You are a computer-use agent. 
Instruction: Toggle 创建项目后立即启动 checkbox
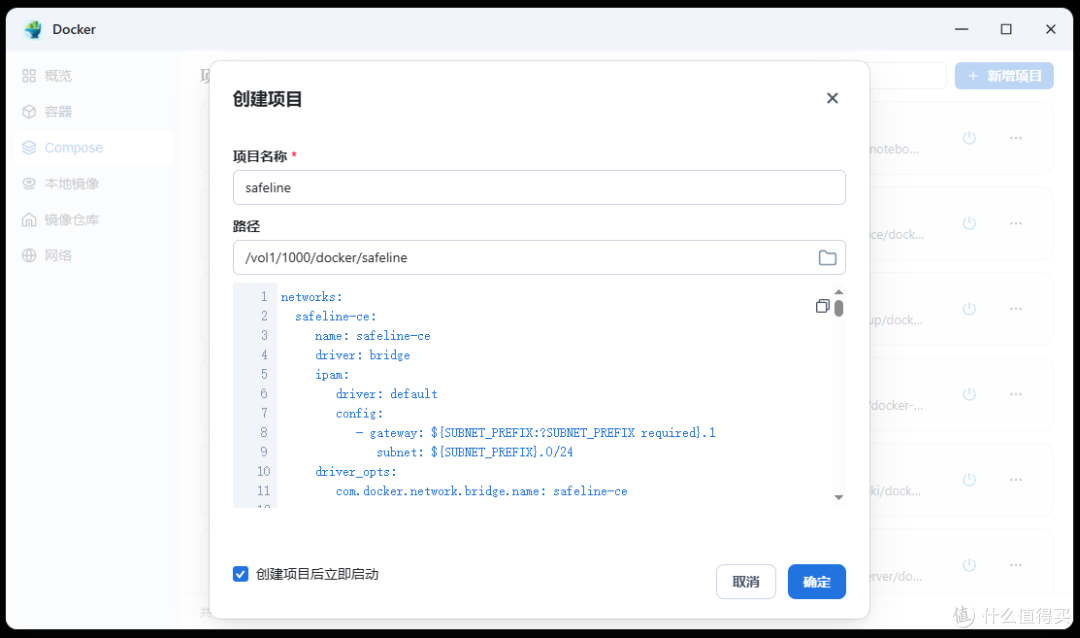[x=240, y=574]
